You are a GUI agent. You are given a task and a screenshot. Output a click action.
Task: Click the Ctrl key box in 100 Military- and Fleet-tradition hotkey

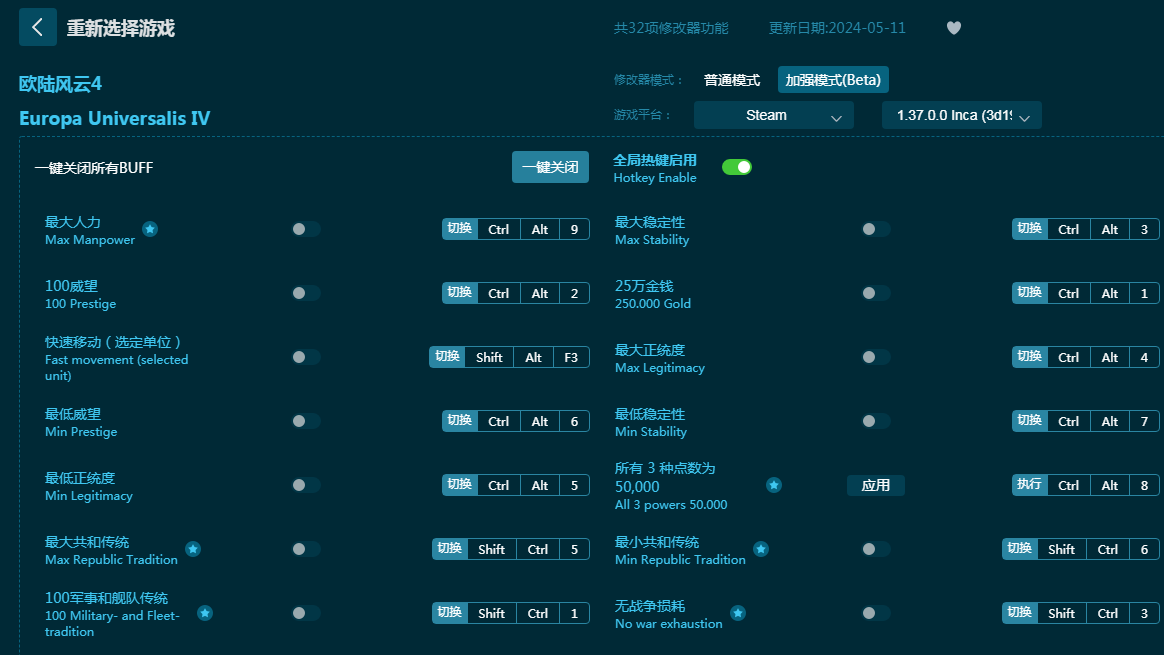point(537,613)
